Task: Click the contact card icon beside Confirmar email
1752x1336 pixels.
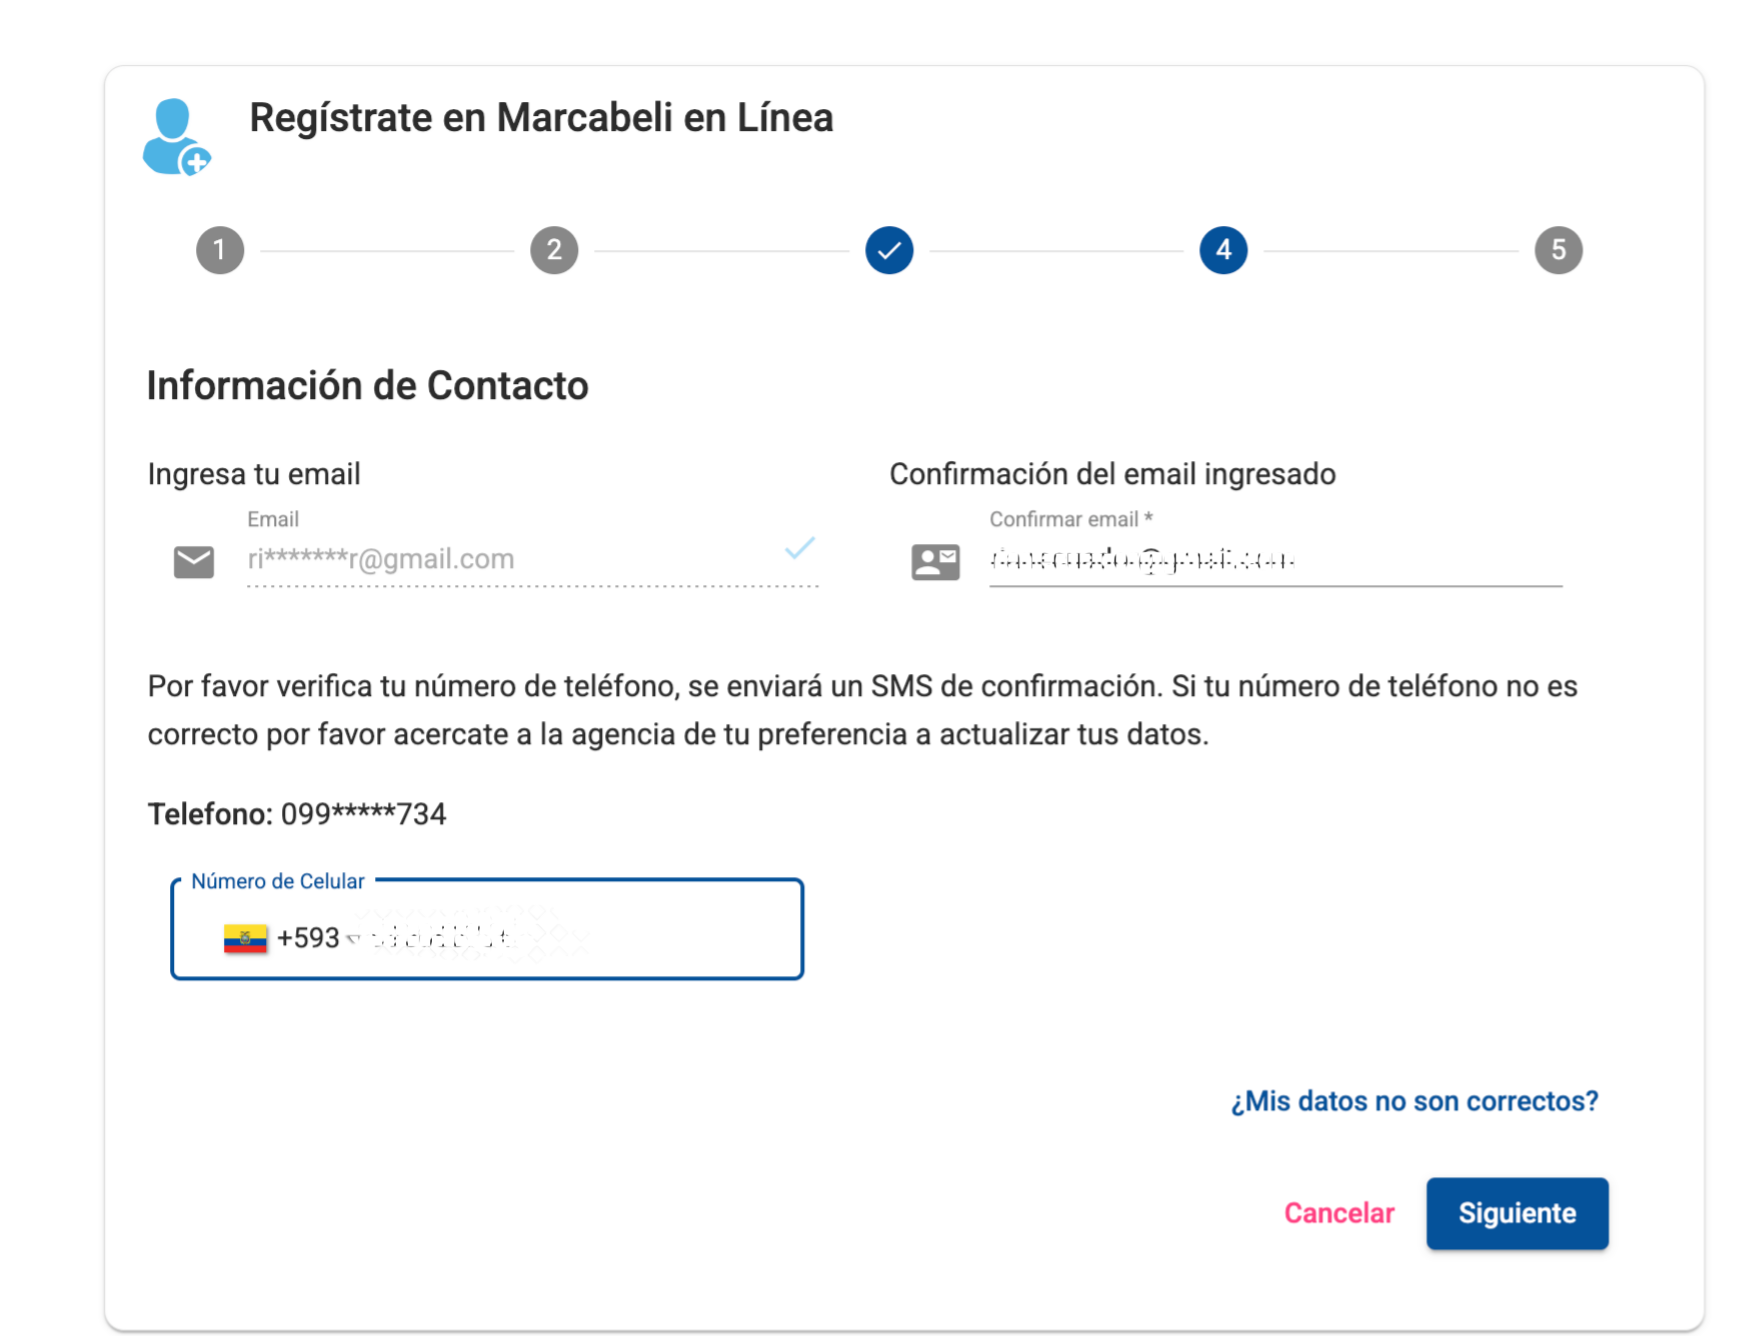Action: (x=935, y=562)
